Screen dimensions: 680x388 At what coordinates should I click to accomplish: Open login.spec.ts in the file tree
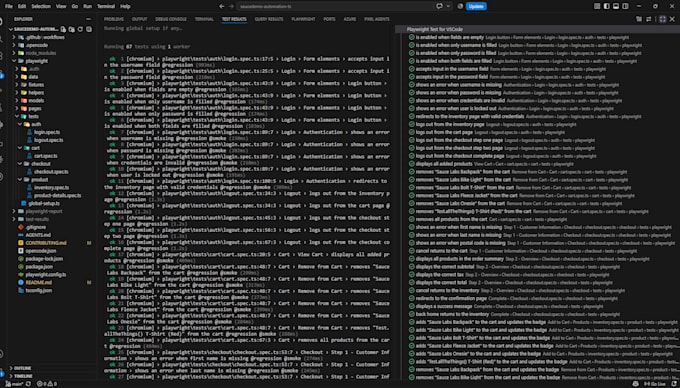point(47,132)
